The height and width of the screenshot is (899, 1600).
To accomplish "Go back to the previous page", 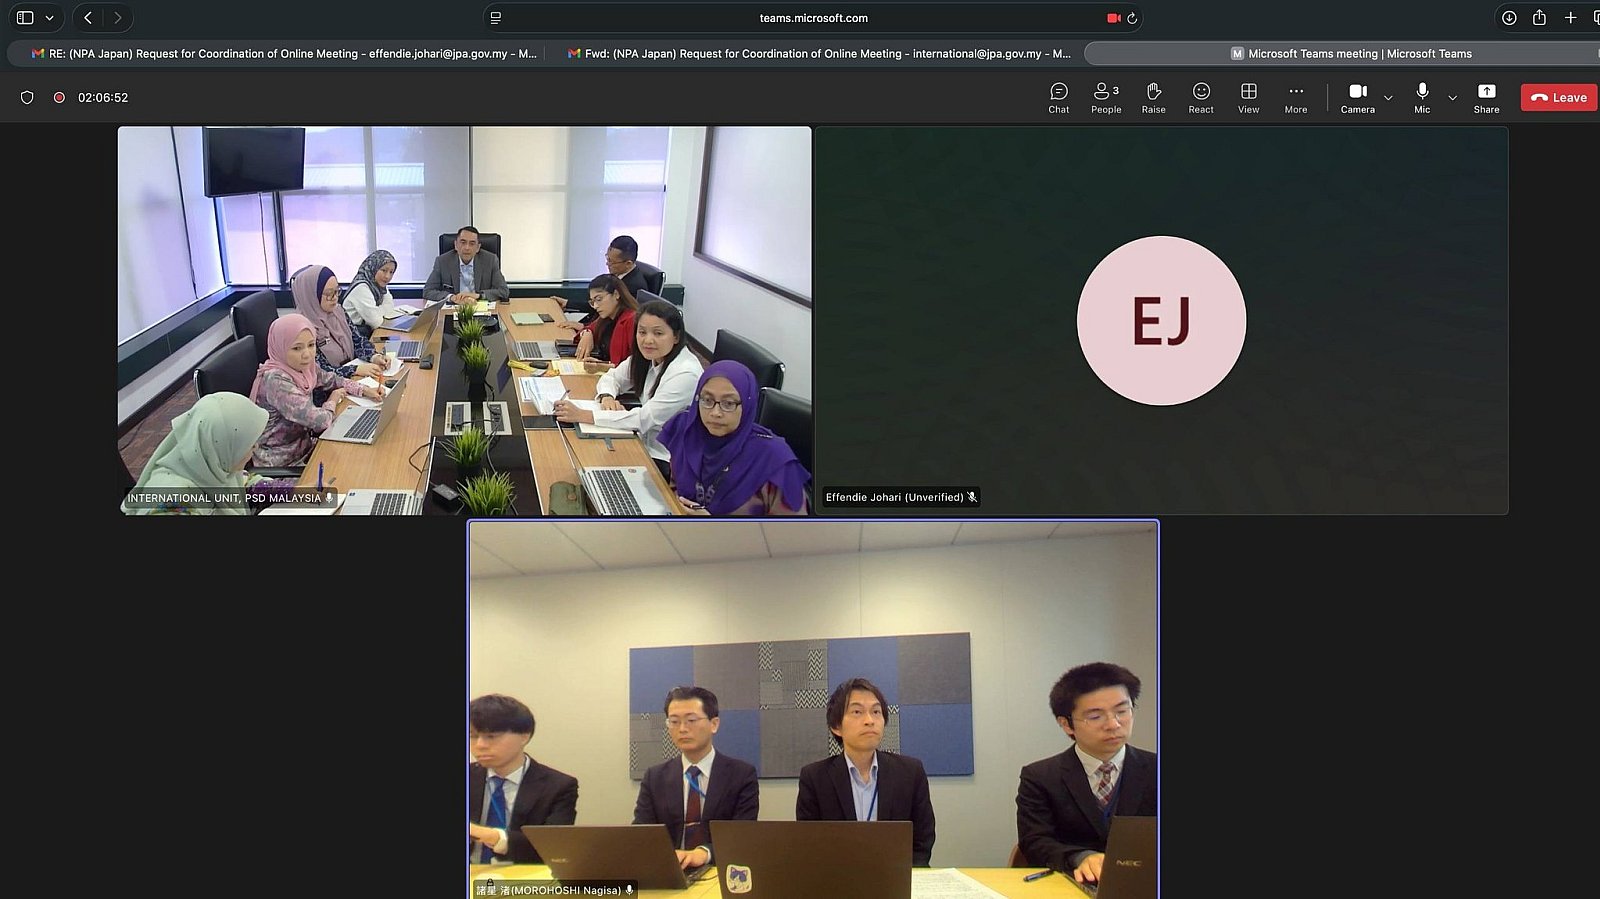I will [x=88, y=18].
